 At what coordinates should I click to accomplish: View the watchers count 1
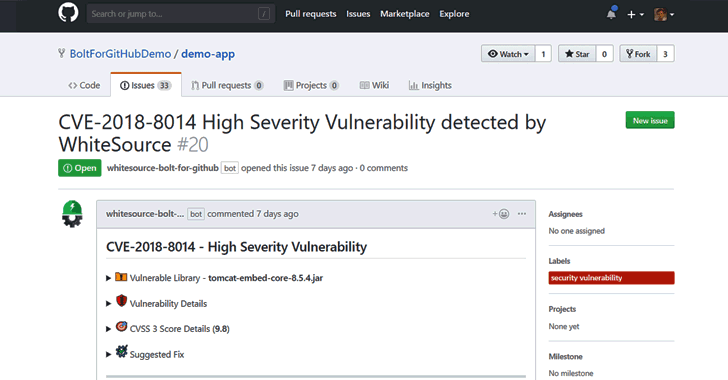pyautogui.click(x=543, y=54)
